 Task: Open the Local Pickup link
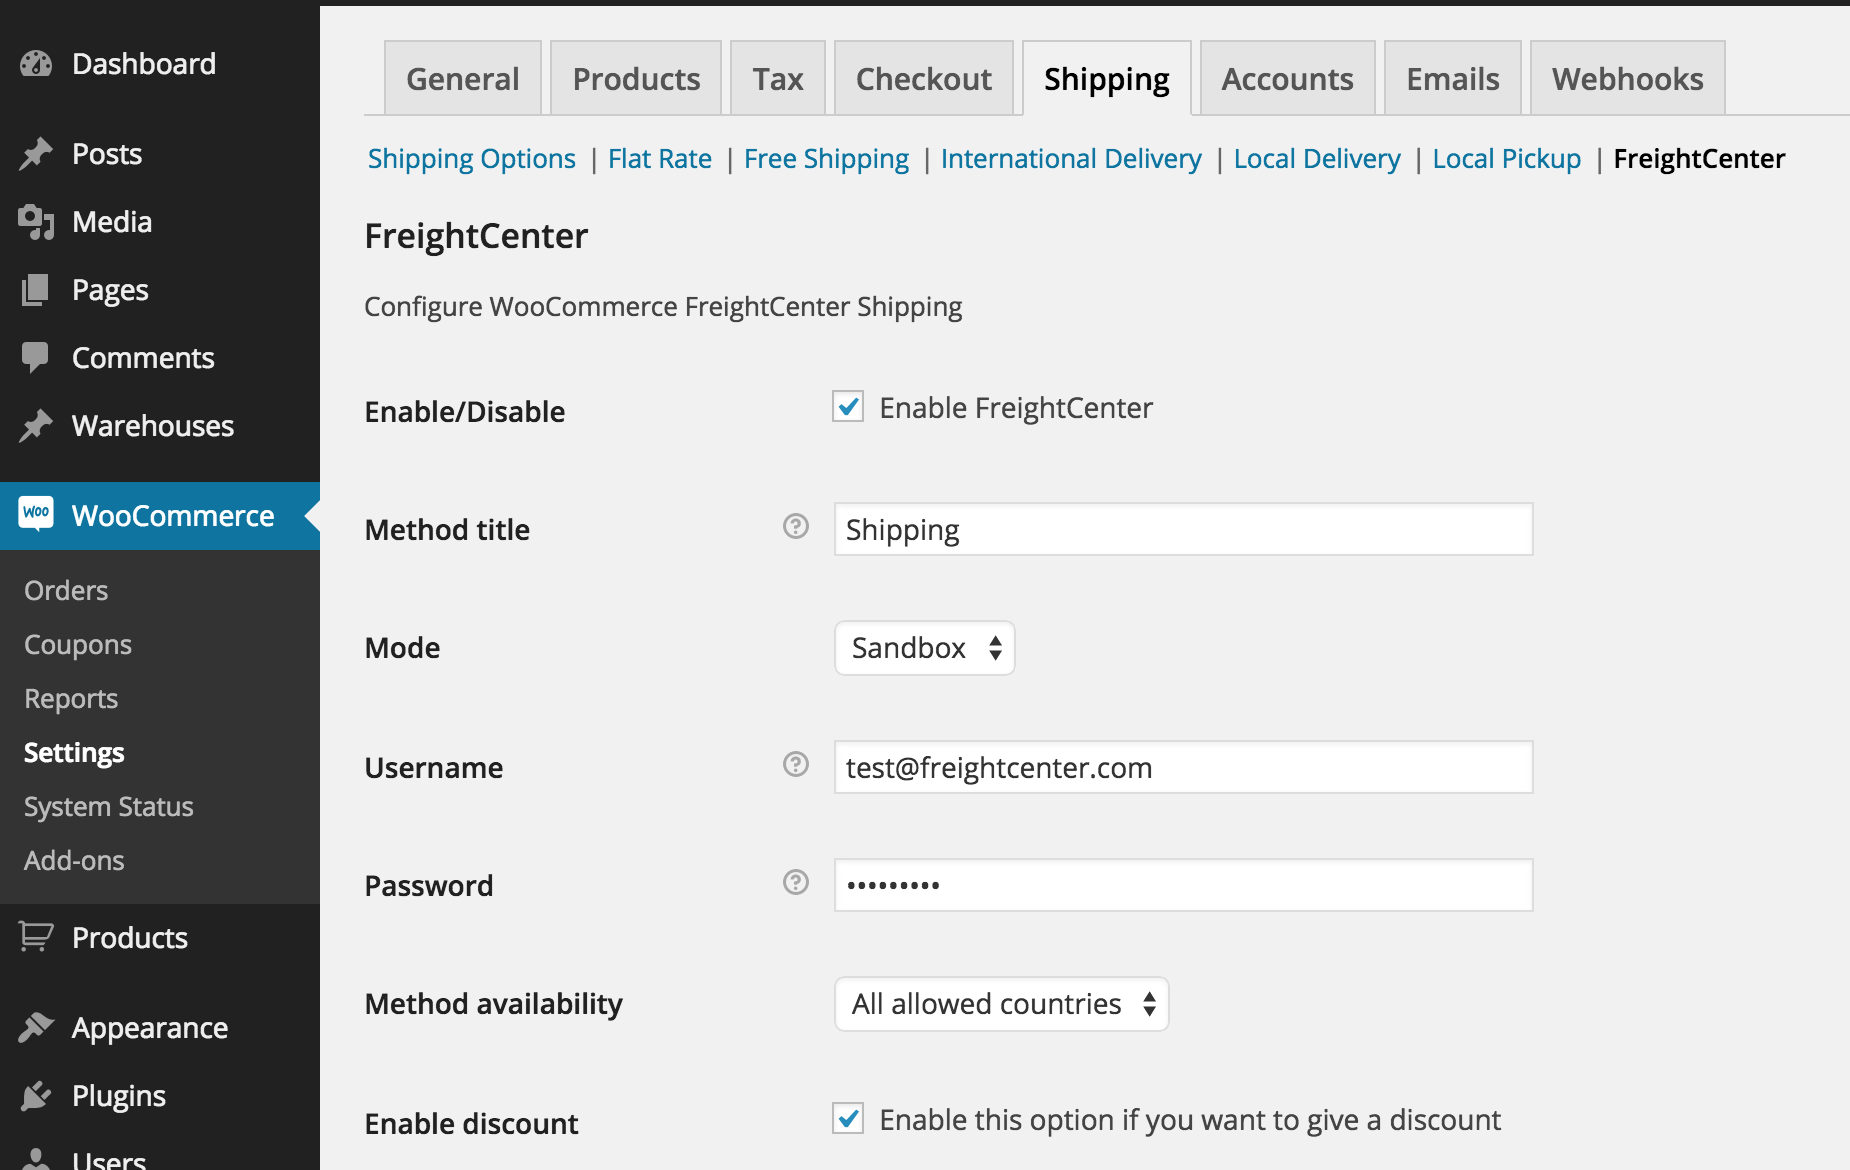coord(1507,159)
